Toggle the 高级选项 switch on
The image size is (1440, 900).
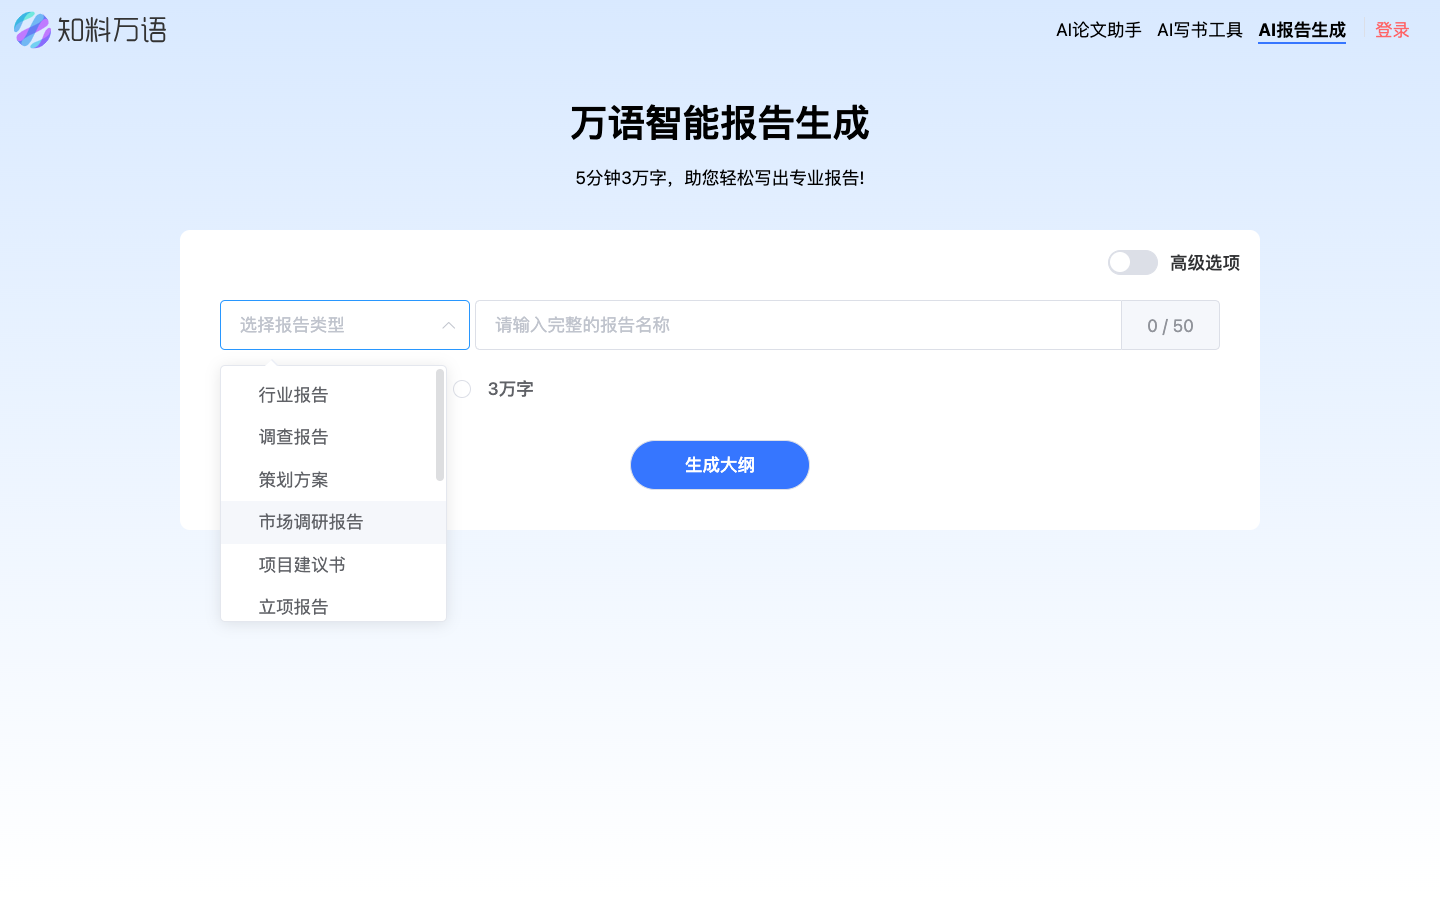[1132, 262]
